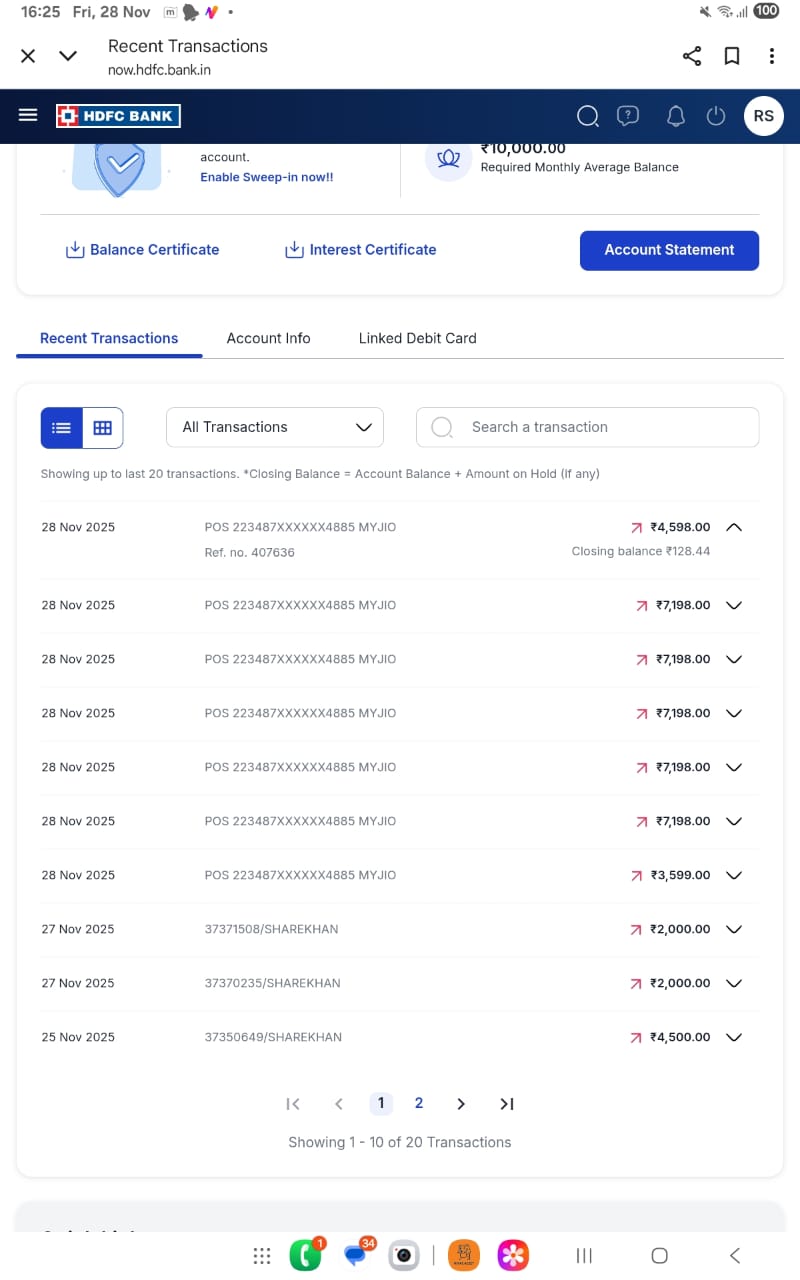Open the help chat icon
Viewport: 800px width, 1280px height.
(628, 116)
